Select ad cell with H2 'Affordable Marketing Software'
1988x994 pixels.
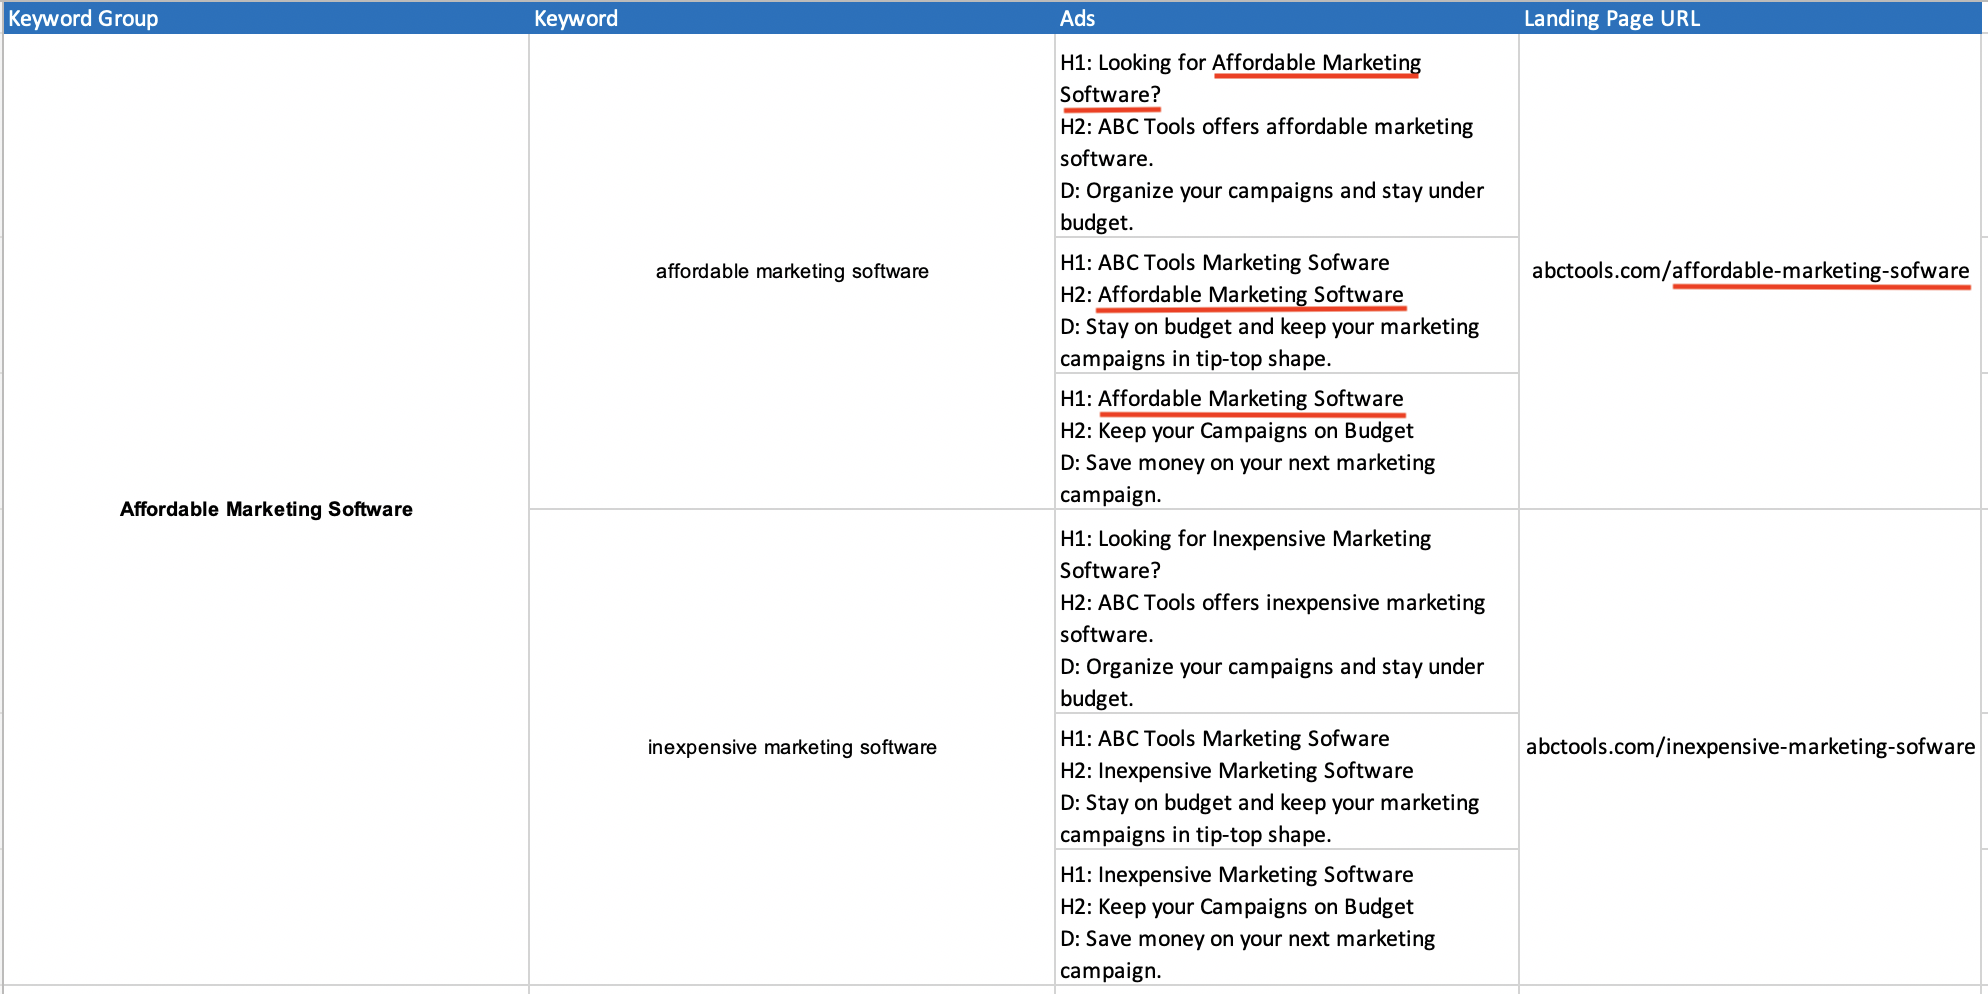[1287, 305]
